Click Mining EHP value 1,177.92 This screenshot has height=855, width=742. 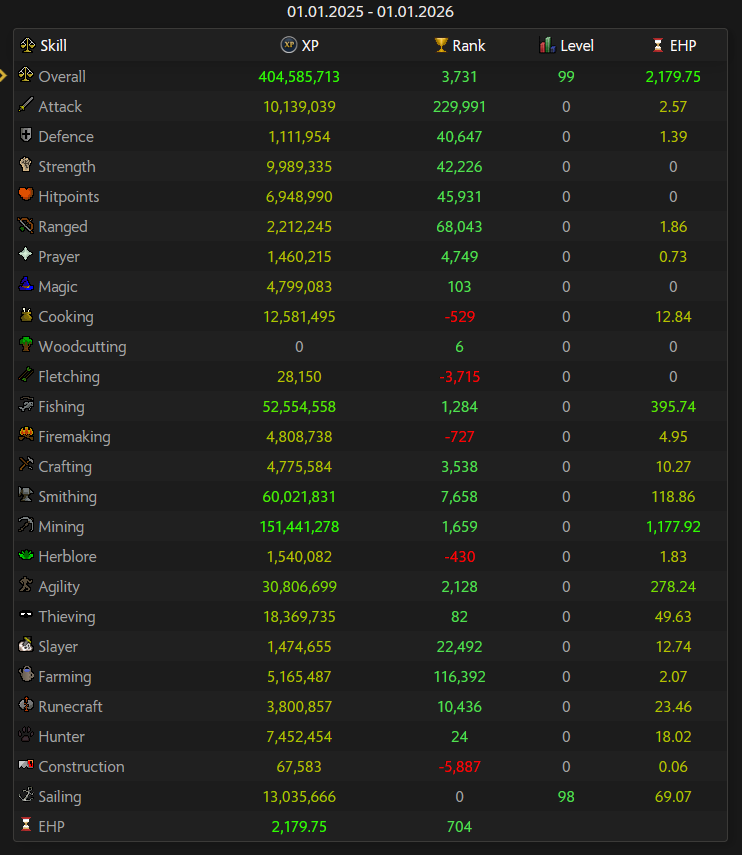673,527
